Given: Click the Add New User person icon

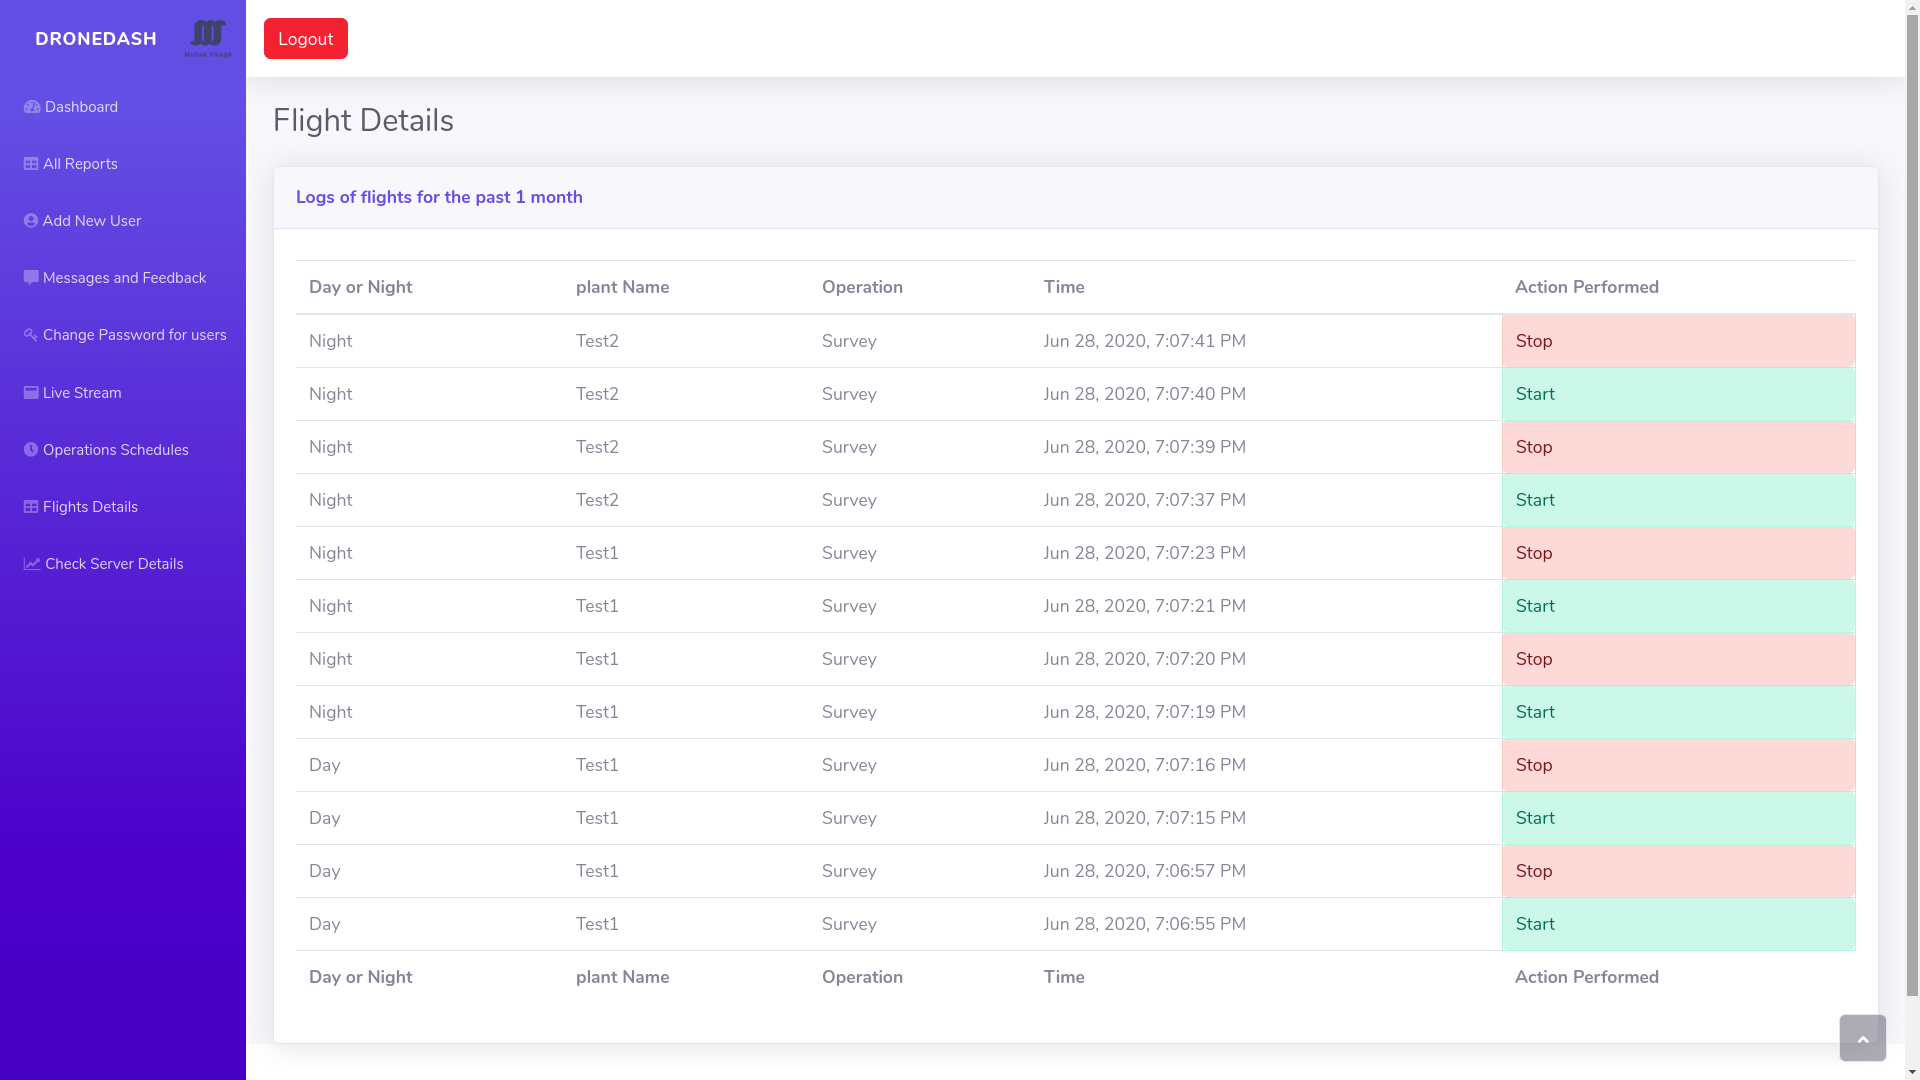Looking at the screenshot, I should (31, 221).
